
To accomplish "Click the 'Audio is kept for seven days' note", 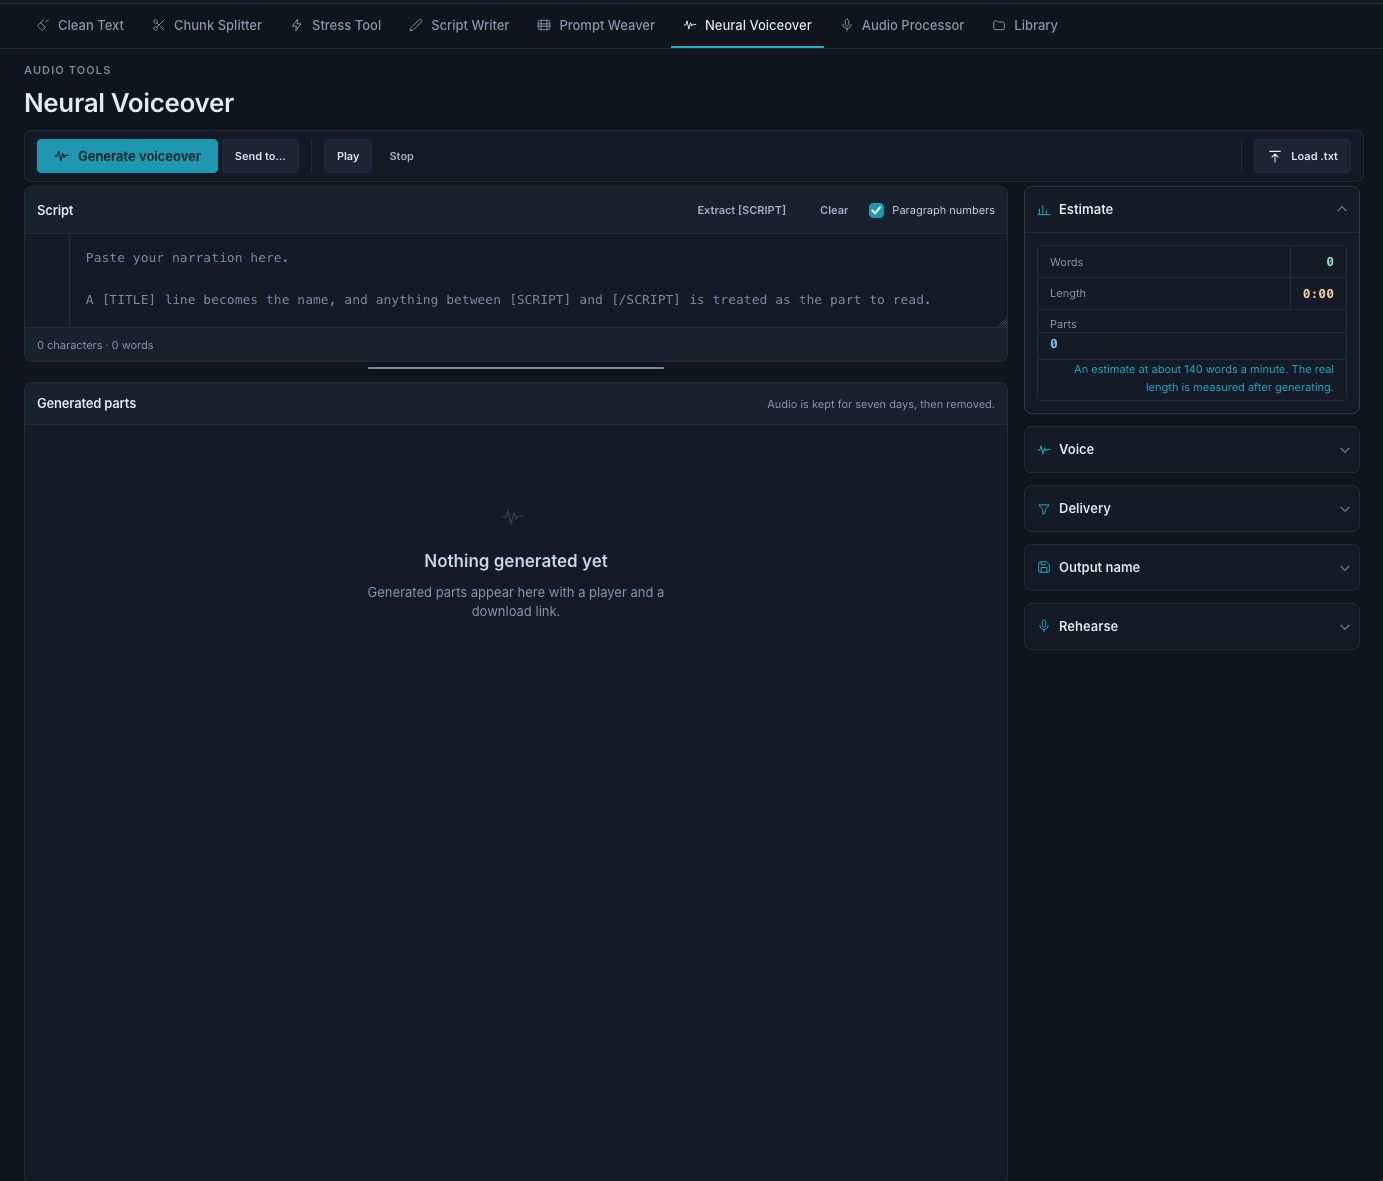I will point(880,404).
